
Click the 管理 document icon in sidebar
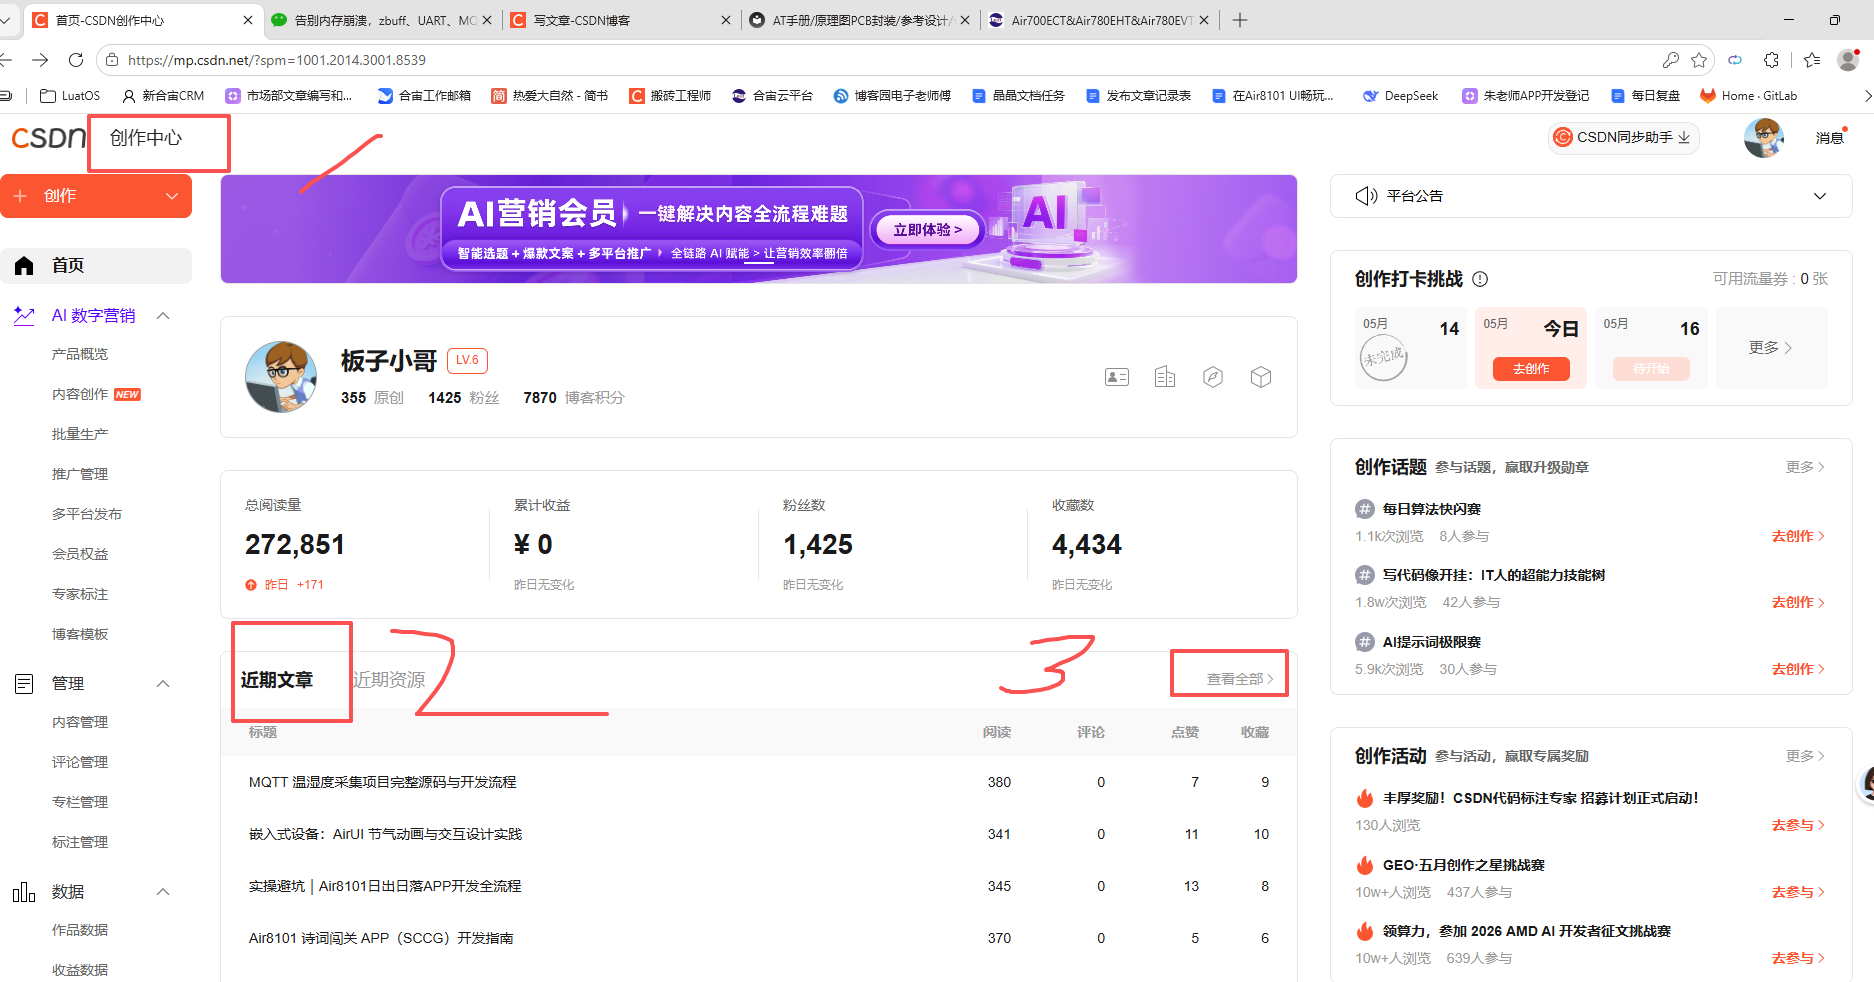[24, 684]
